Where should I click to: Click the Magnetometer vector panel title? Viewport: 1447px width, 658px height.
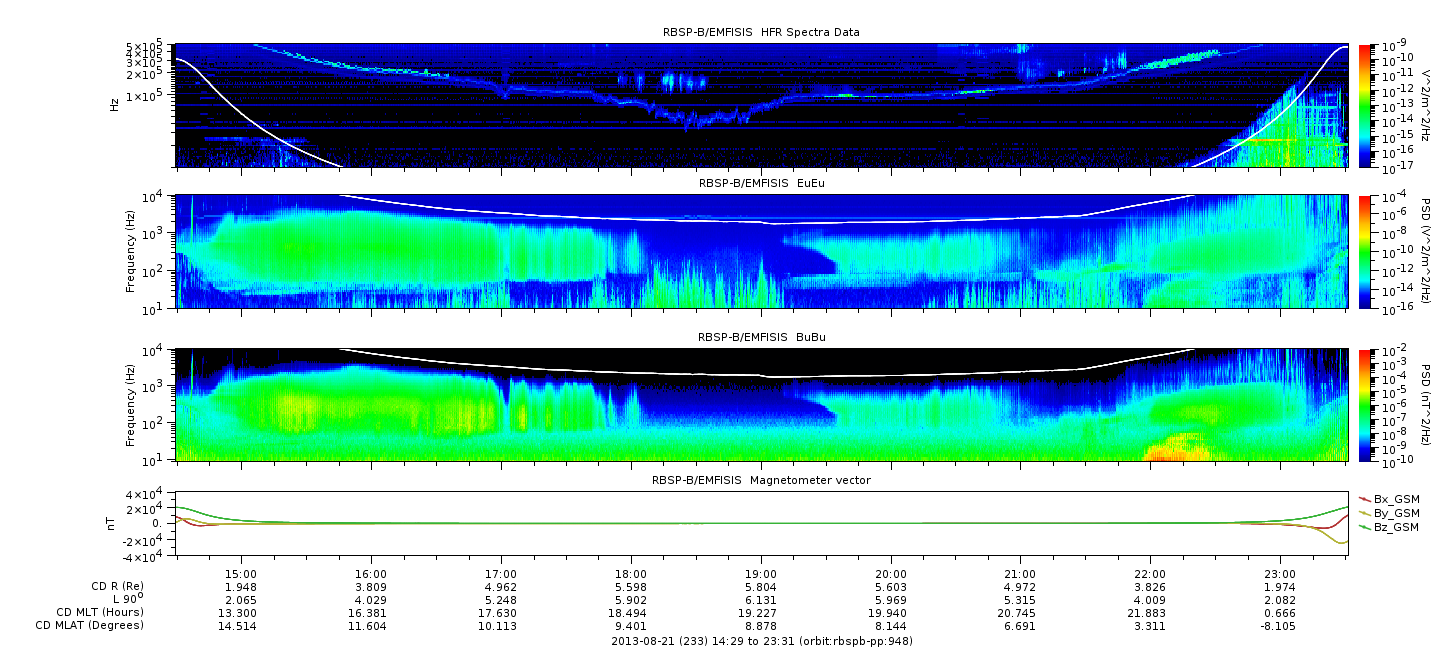(761, 480)
